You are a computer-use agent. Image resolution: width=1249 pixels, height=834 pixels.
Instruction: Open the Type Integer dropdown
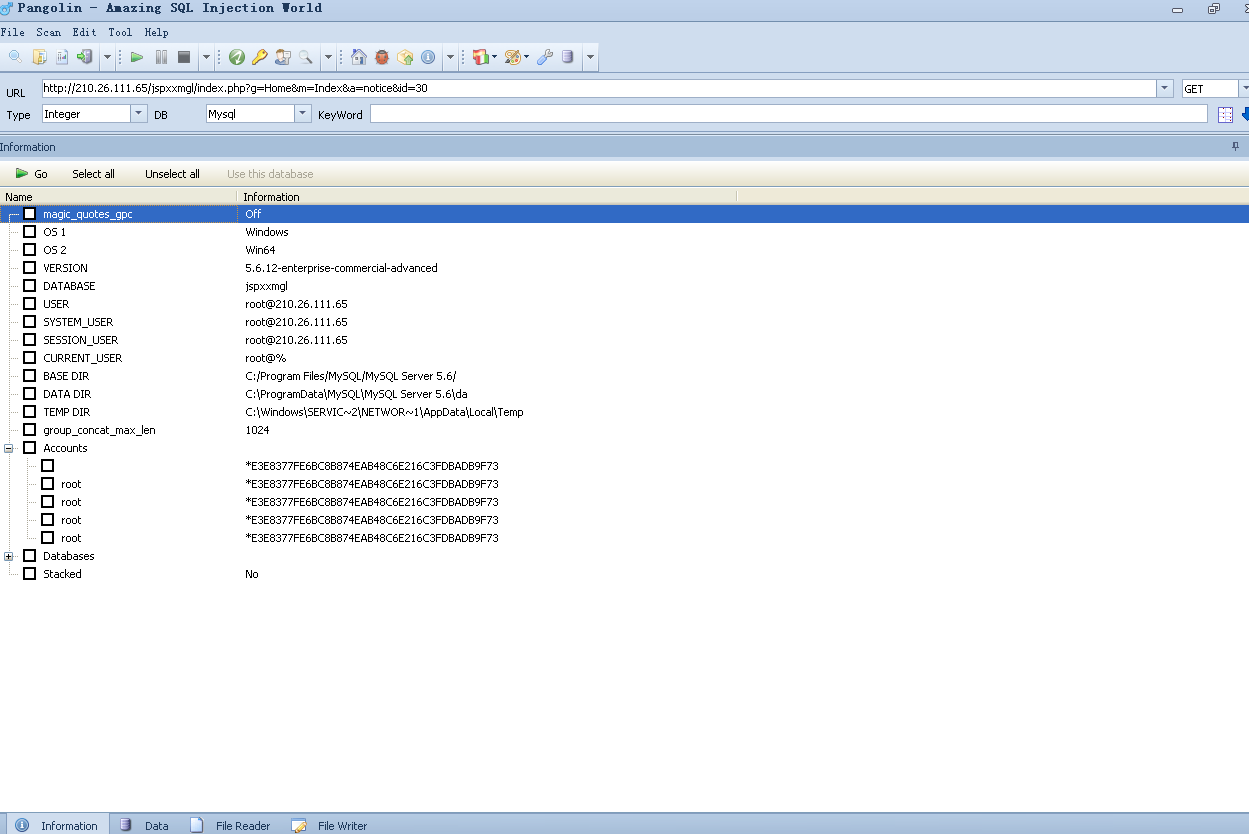[x=138, y=114]
